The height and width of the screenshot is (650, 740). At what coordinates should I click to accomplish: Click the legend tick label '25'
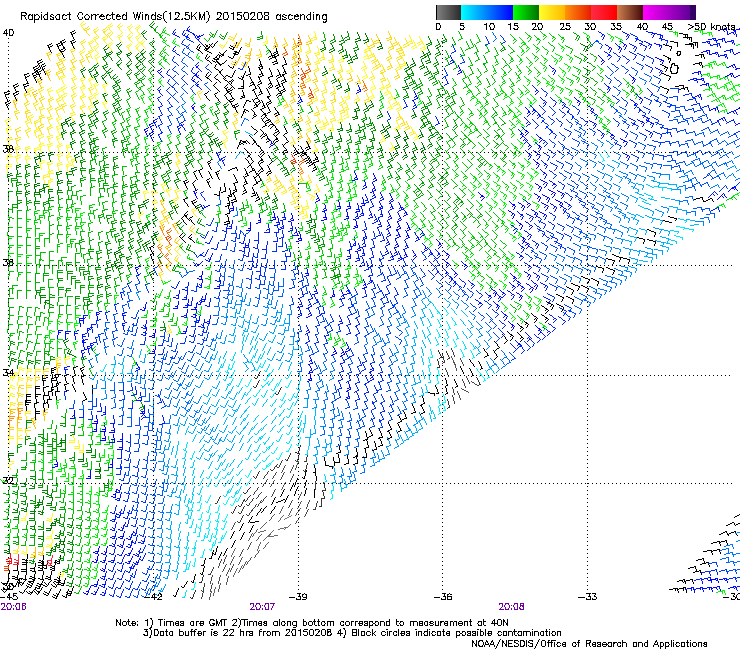[565, 27]
